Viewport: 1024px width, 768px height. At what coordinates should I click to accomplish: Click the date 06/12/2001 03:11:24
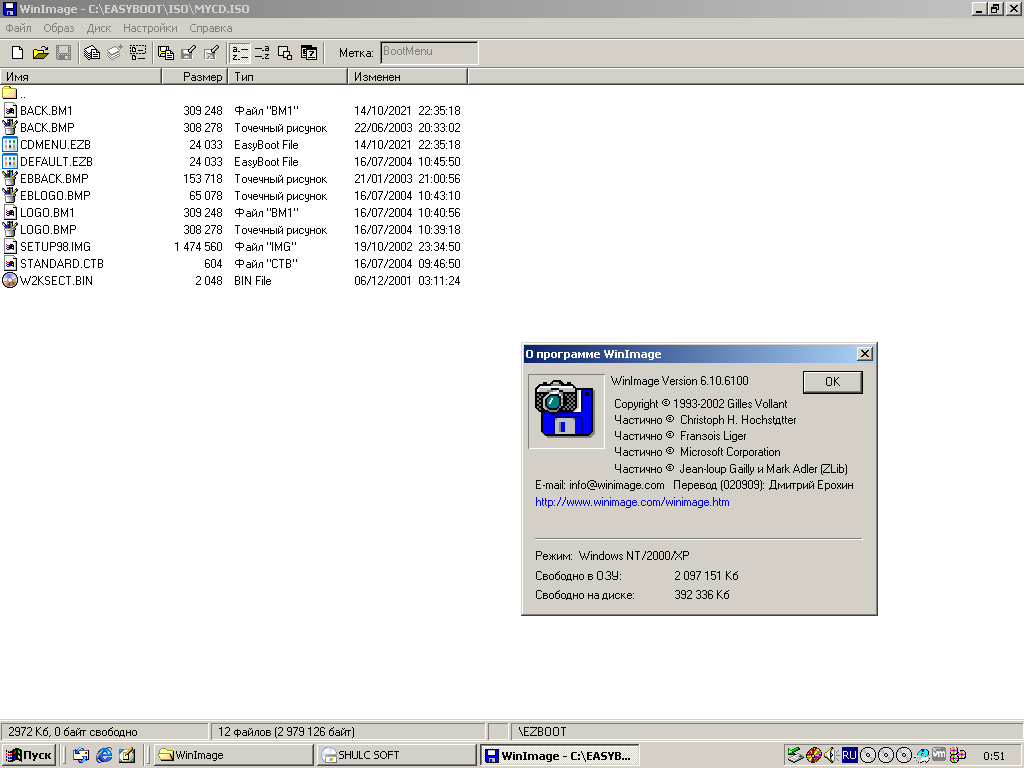coord(407,280)
